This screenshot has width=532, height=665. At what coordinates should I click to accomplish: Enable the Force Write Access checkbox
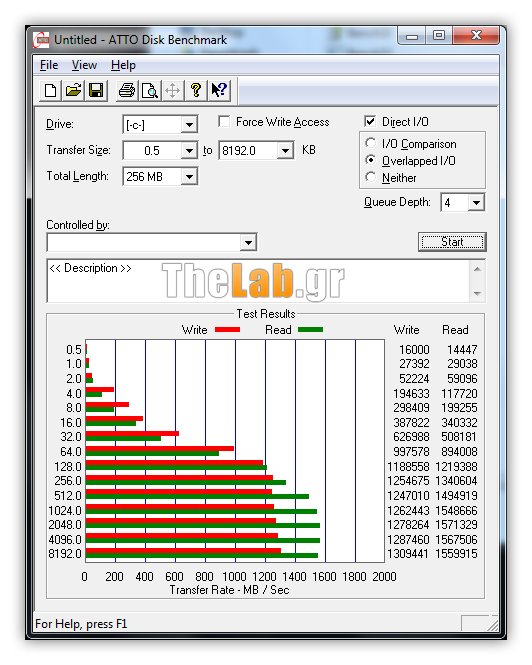click(x=224, y=122)
